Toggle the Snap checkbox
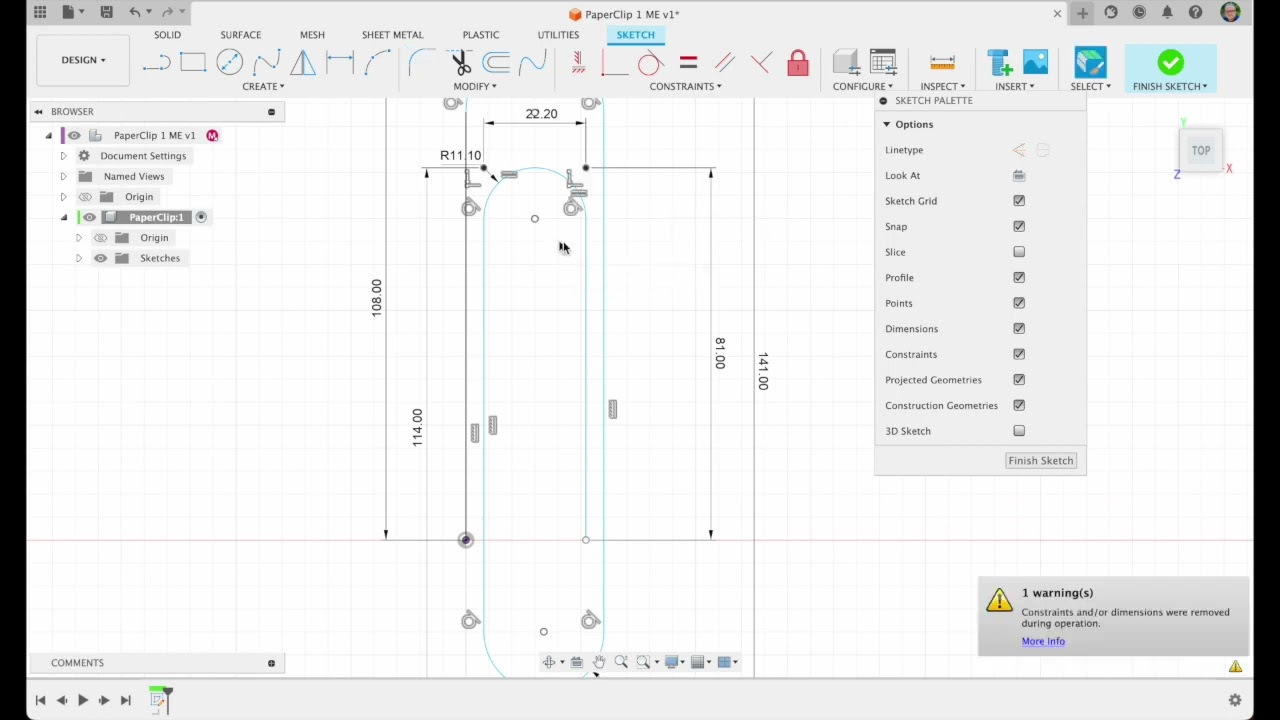 (x=1019, y=227)
